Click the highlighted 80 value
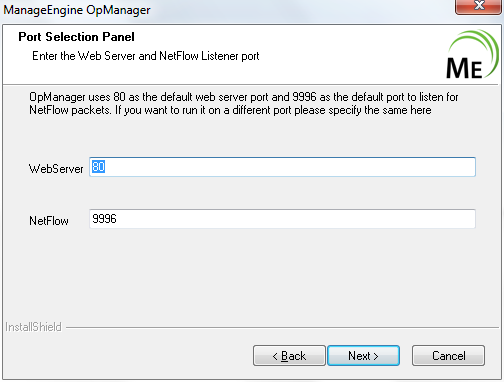The width and height of the screenshot is (504, 382). [x=98, y=167]
